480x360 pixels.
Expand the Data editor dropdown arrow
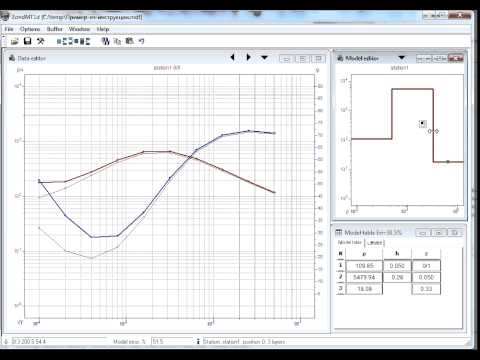click(x=264, y=58)
